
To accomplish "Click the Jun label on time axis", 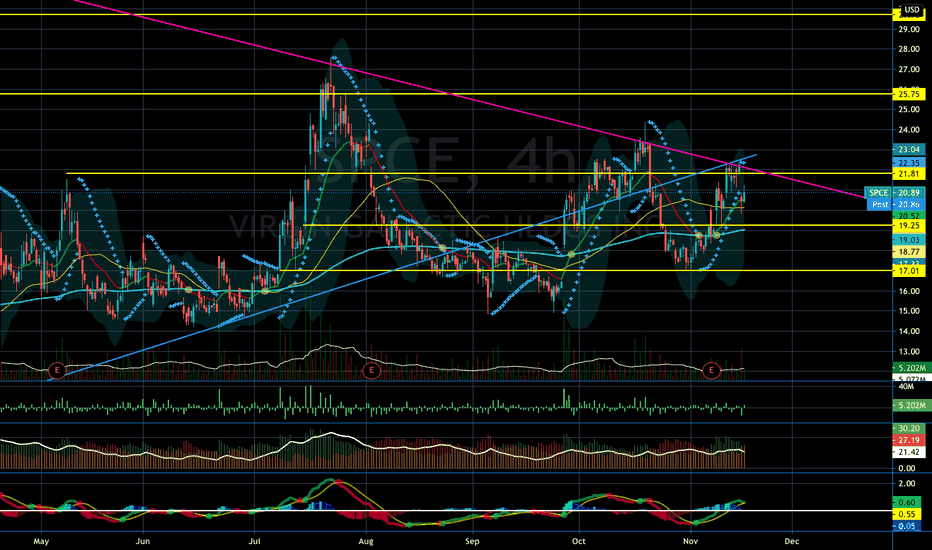I will (143, 541).
